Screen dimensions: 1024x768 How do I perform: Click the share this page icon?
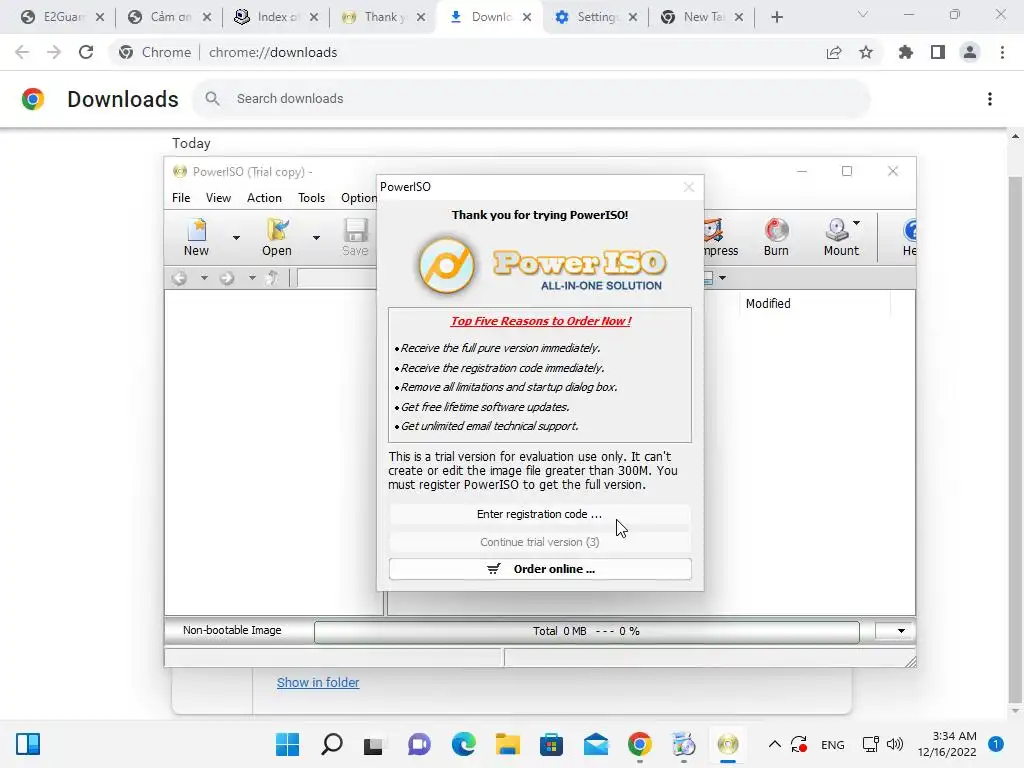point(834,52)
